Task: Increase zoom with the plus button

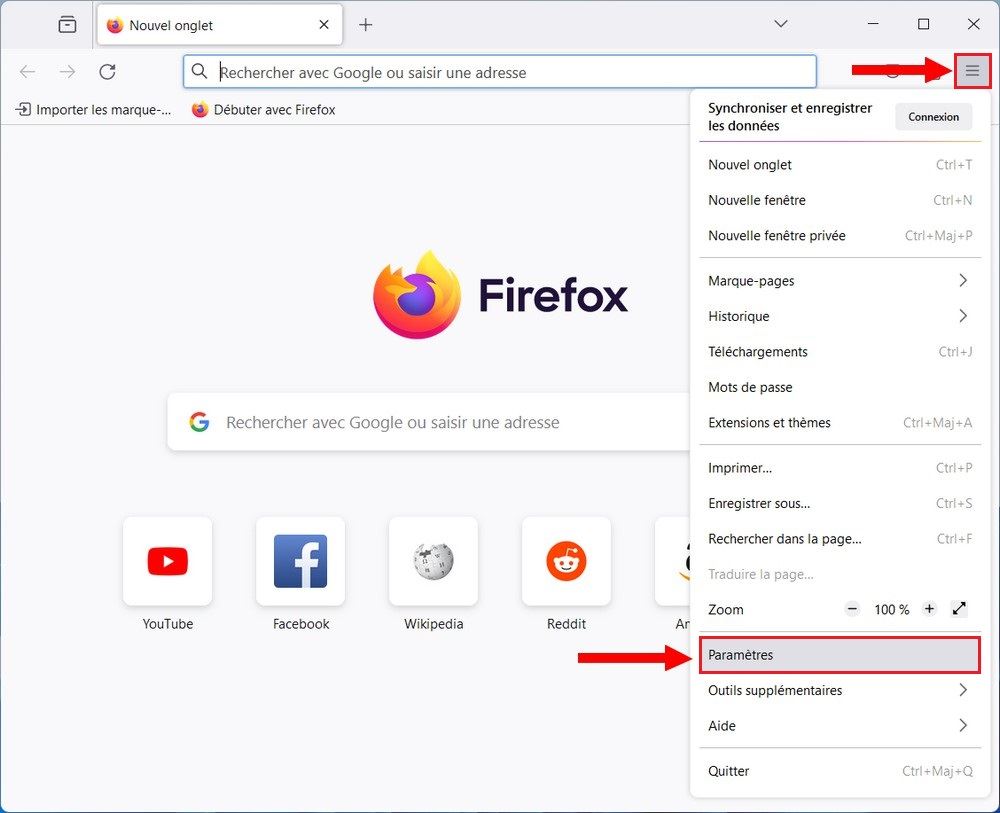Action: click(x=928, y=608)
